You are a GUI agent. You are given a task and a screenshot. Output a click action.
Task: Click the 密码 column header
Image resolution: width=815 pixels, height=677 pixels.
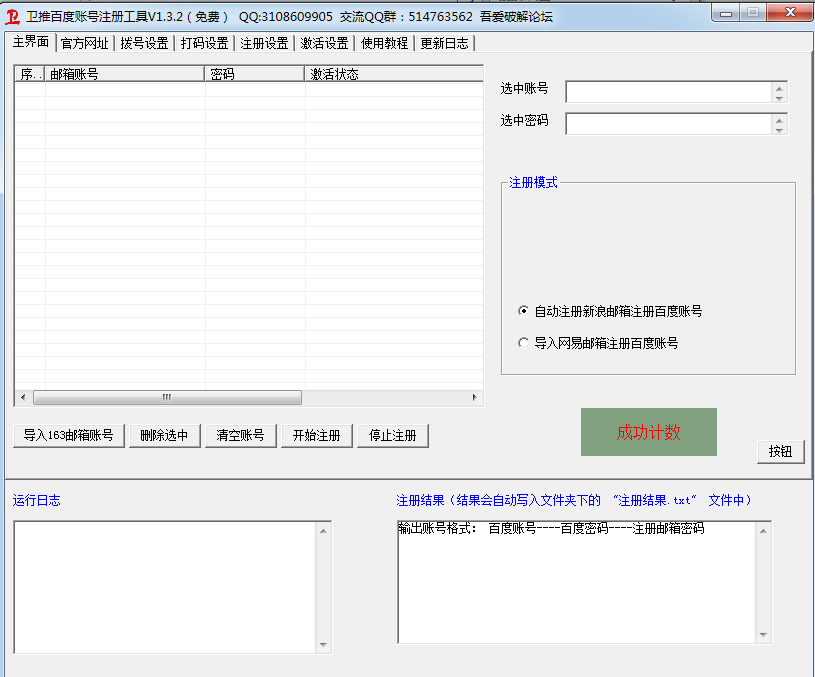point(255,74)
